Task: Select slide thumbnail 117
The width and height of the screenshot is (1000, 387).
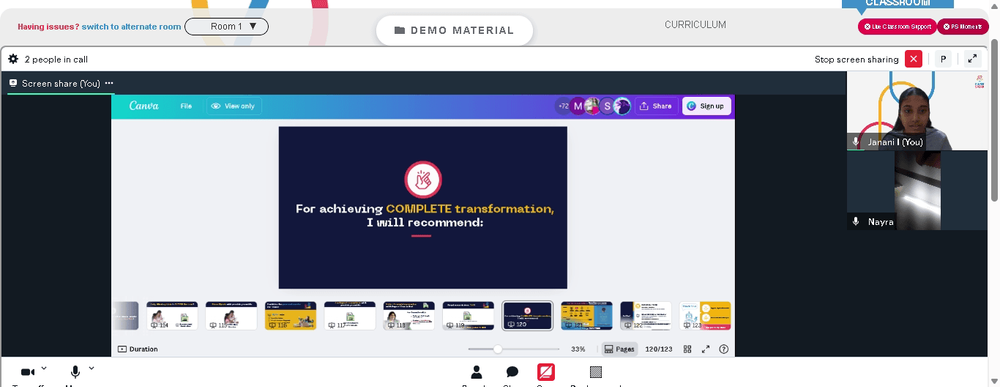Action: point(349,316)
